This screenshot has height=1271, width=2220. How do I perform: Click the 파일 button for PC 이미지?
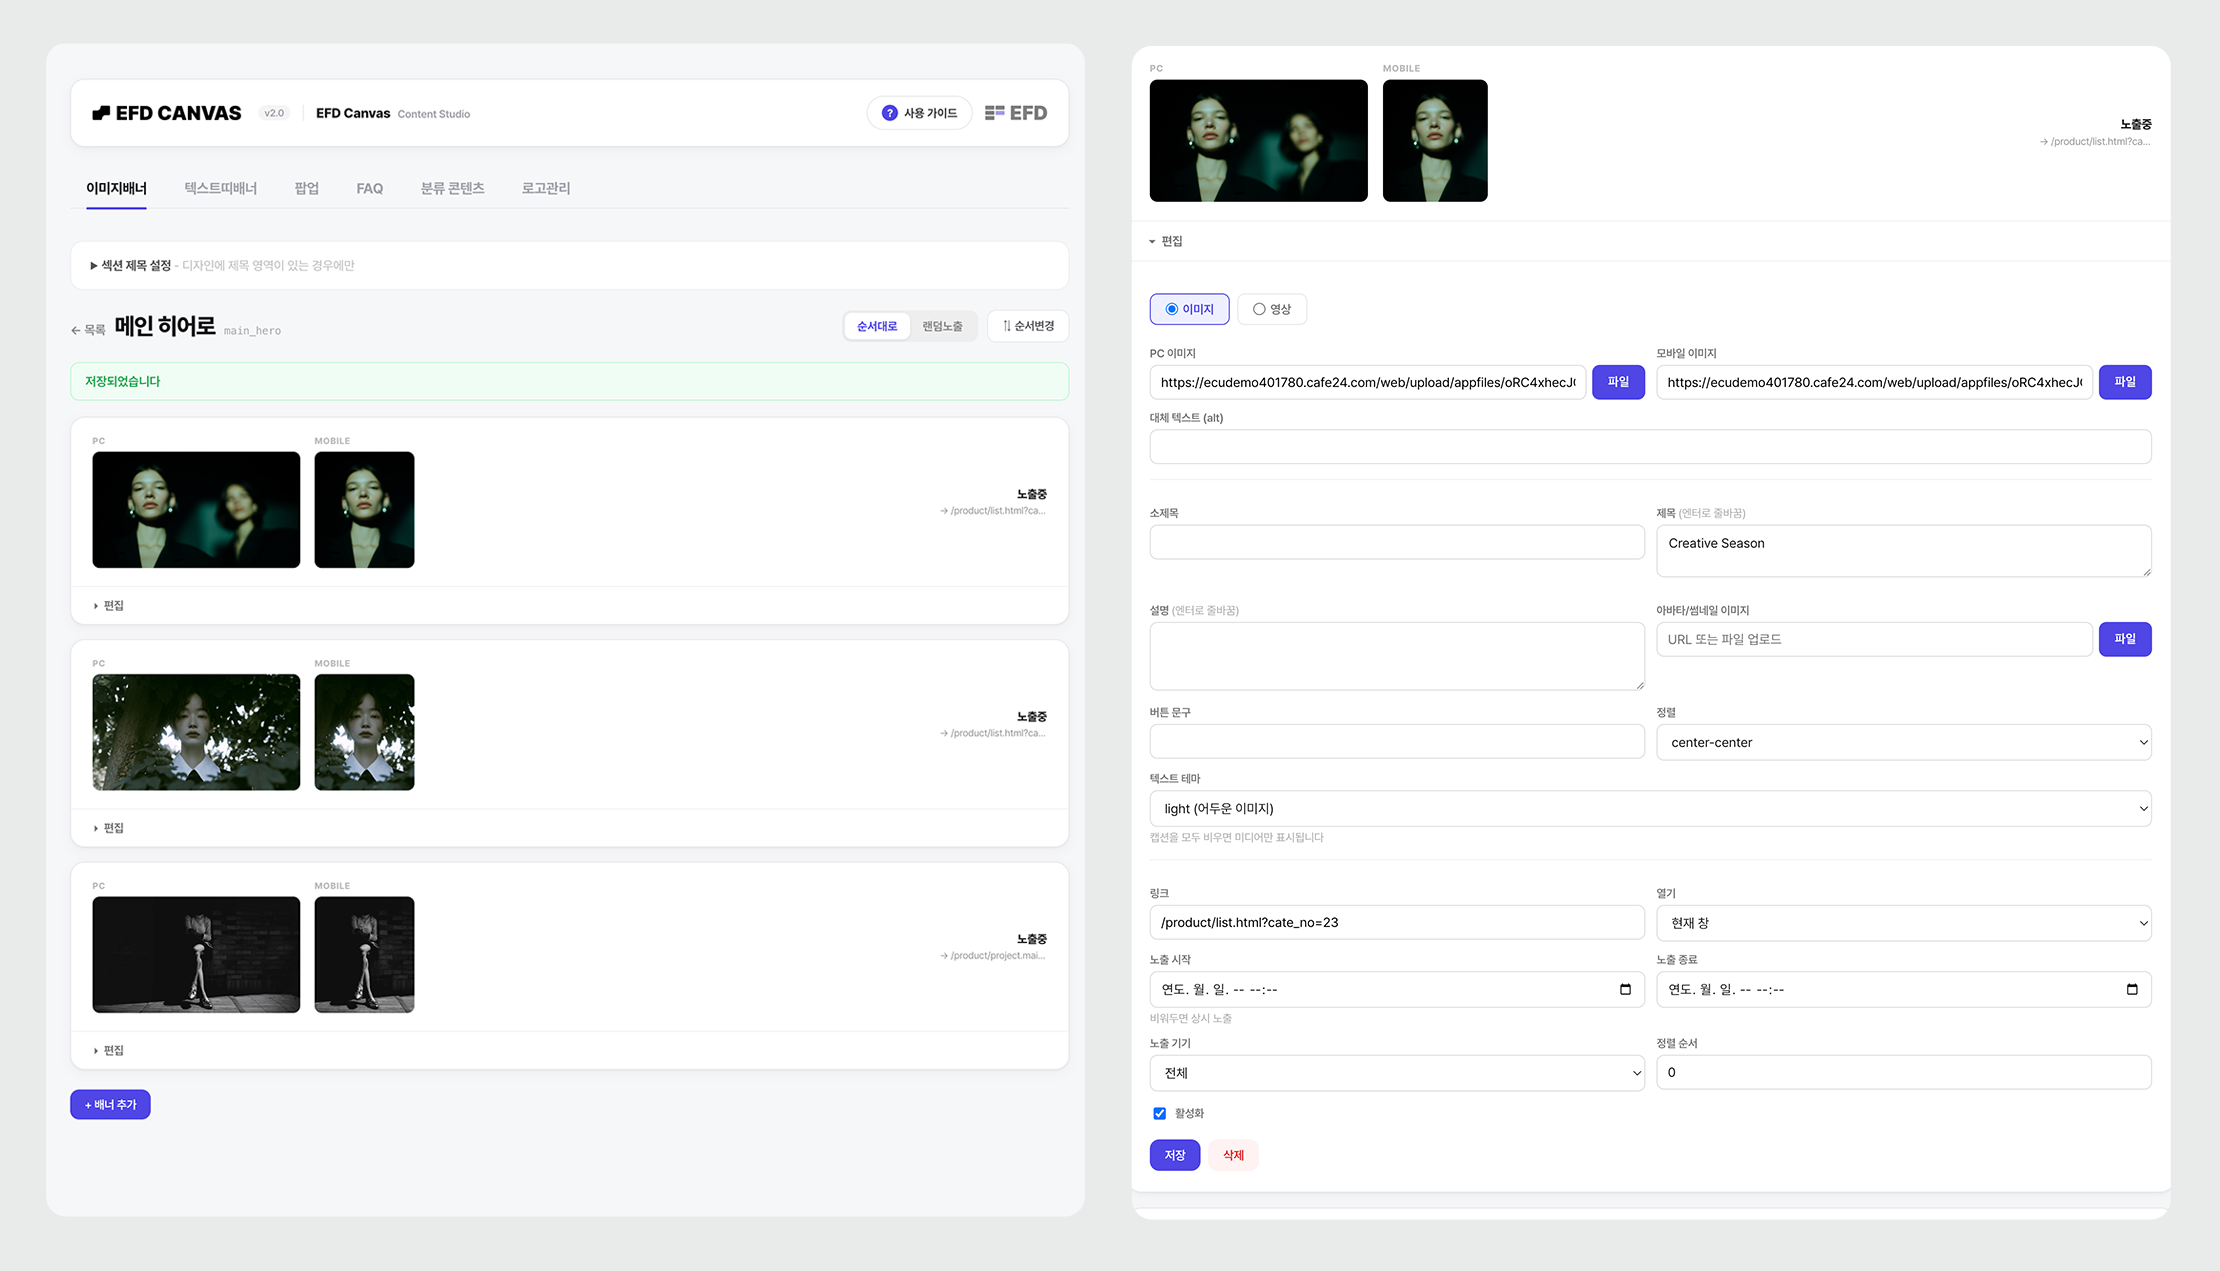[1618, 382]
